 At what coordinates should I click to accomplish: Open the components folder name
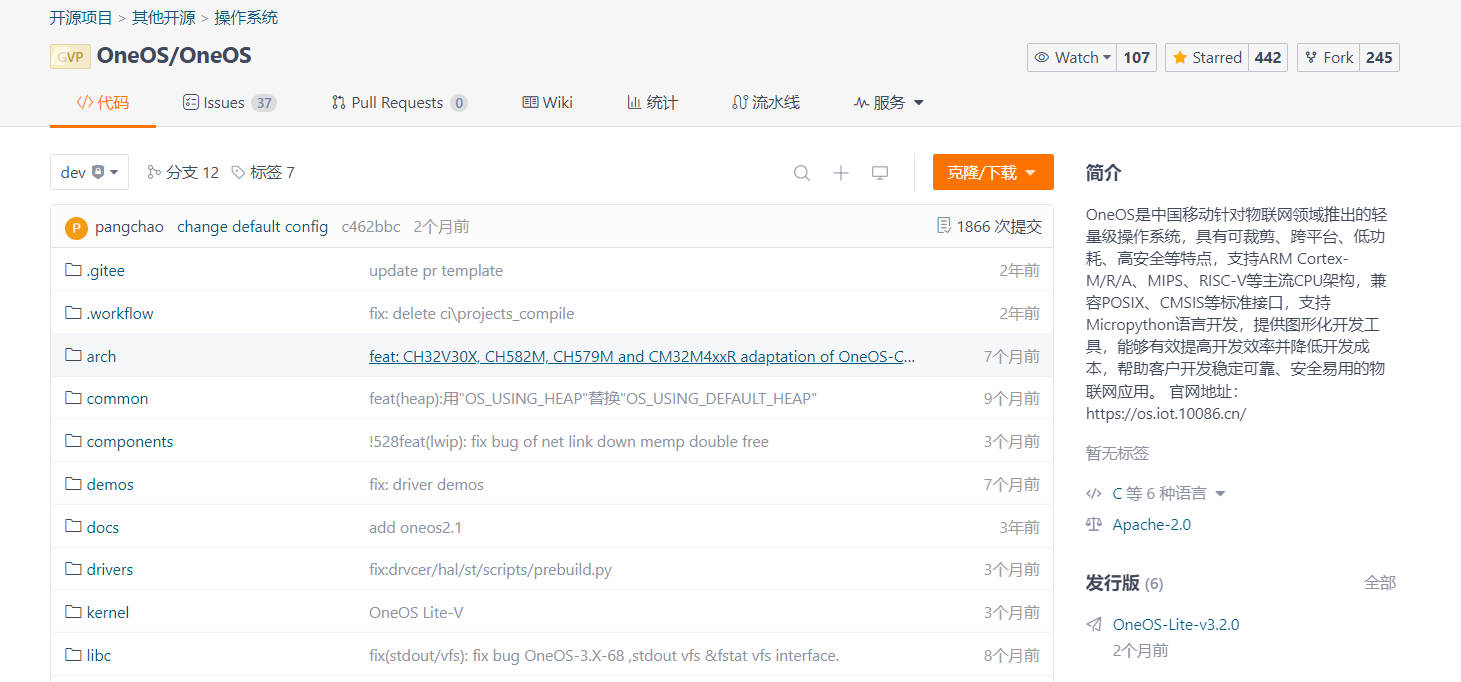coord(130,442)
